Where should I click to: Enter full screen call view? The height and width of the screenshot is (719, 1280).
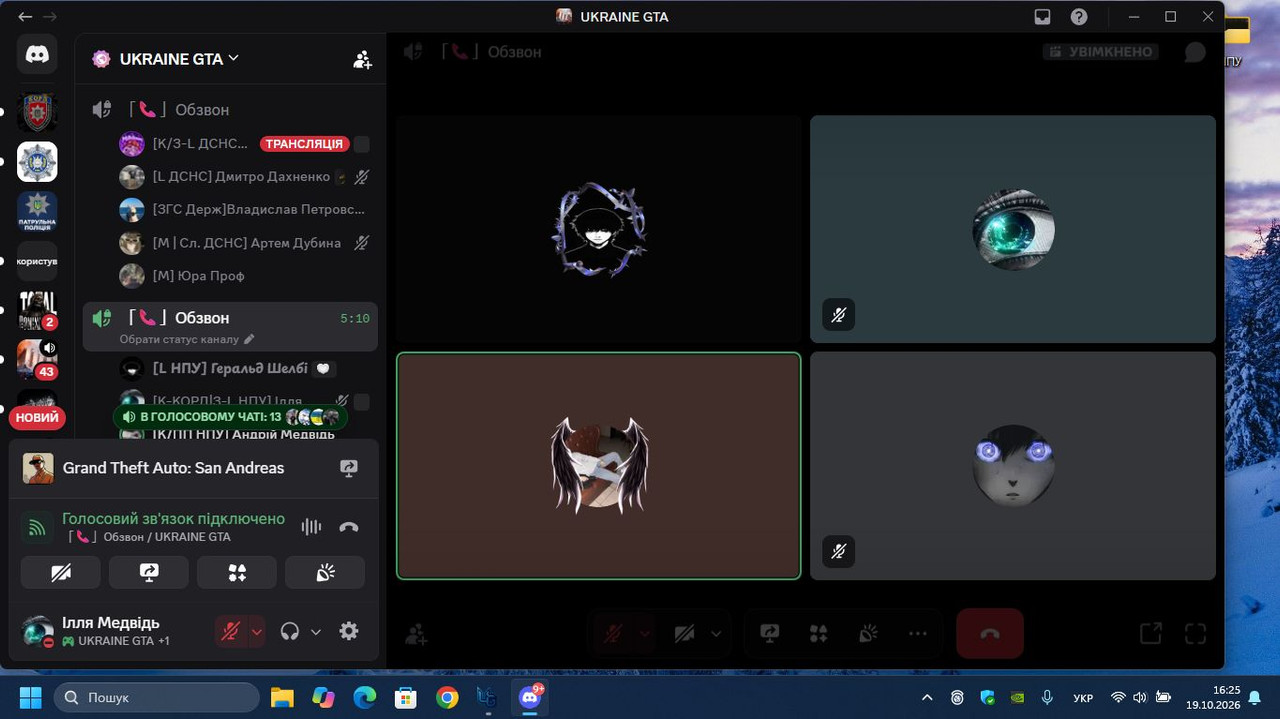pos(1195,633)
